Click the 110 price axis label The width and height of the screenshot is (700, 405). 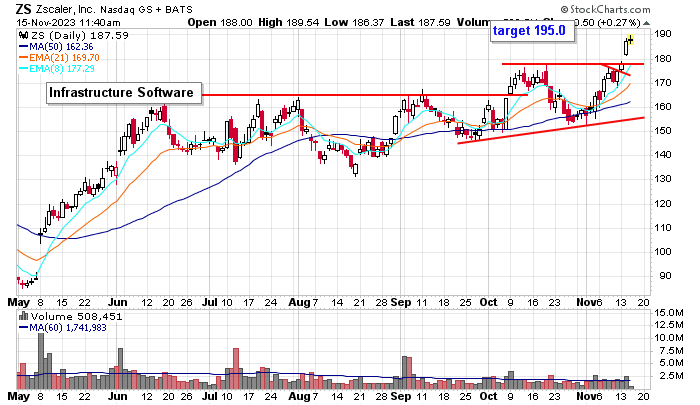[x=663, y=228]
